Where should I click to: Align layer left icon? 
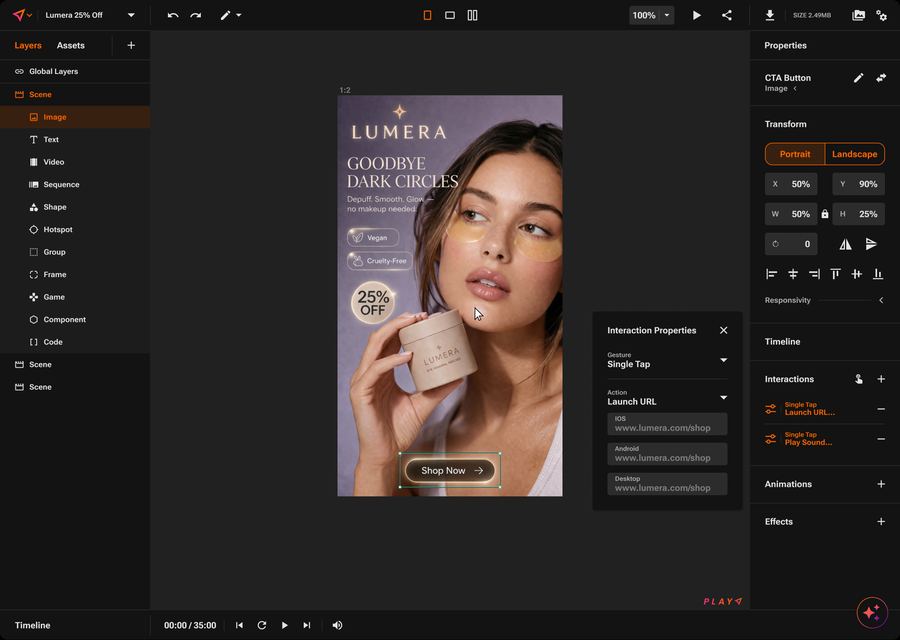coord(771,274)
